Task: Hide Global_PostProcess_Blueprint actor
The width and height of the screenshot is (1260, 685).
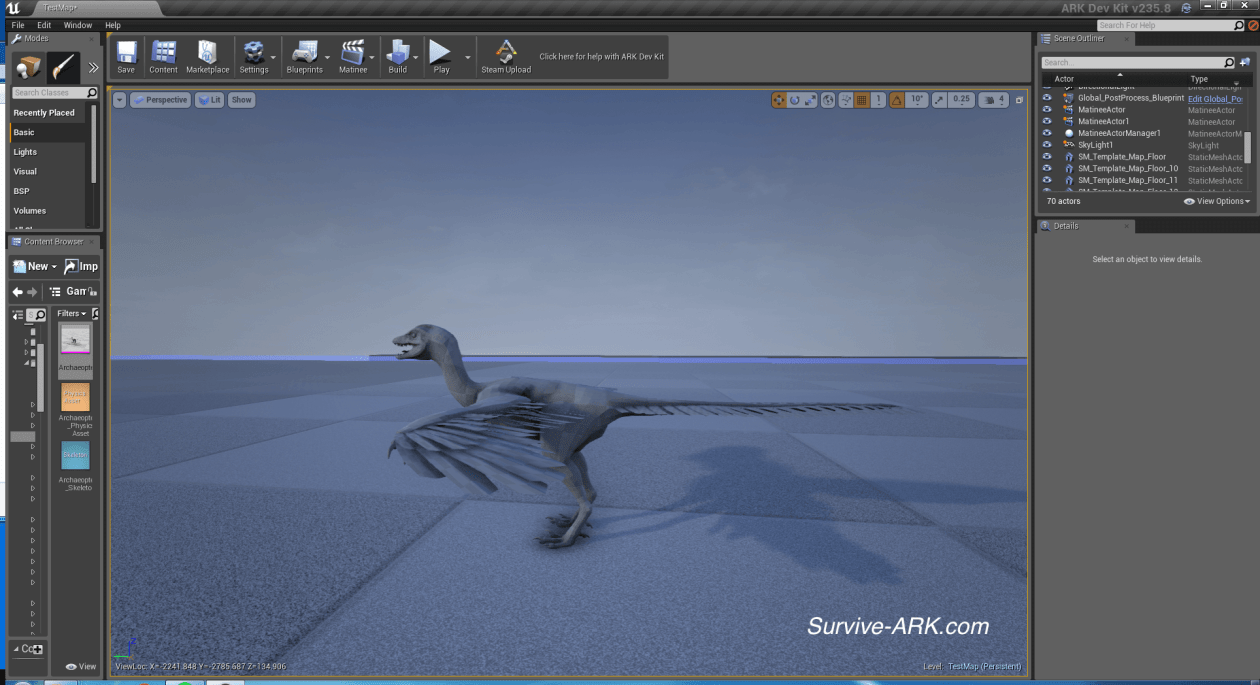Action: coord(1047,98)
